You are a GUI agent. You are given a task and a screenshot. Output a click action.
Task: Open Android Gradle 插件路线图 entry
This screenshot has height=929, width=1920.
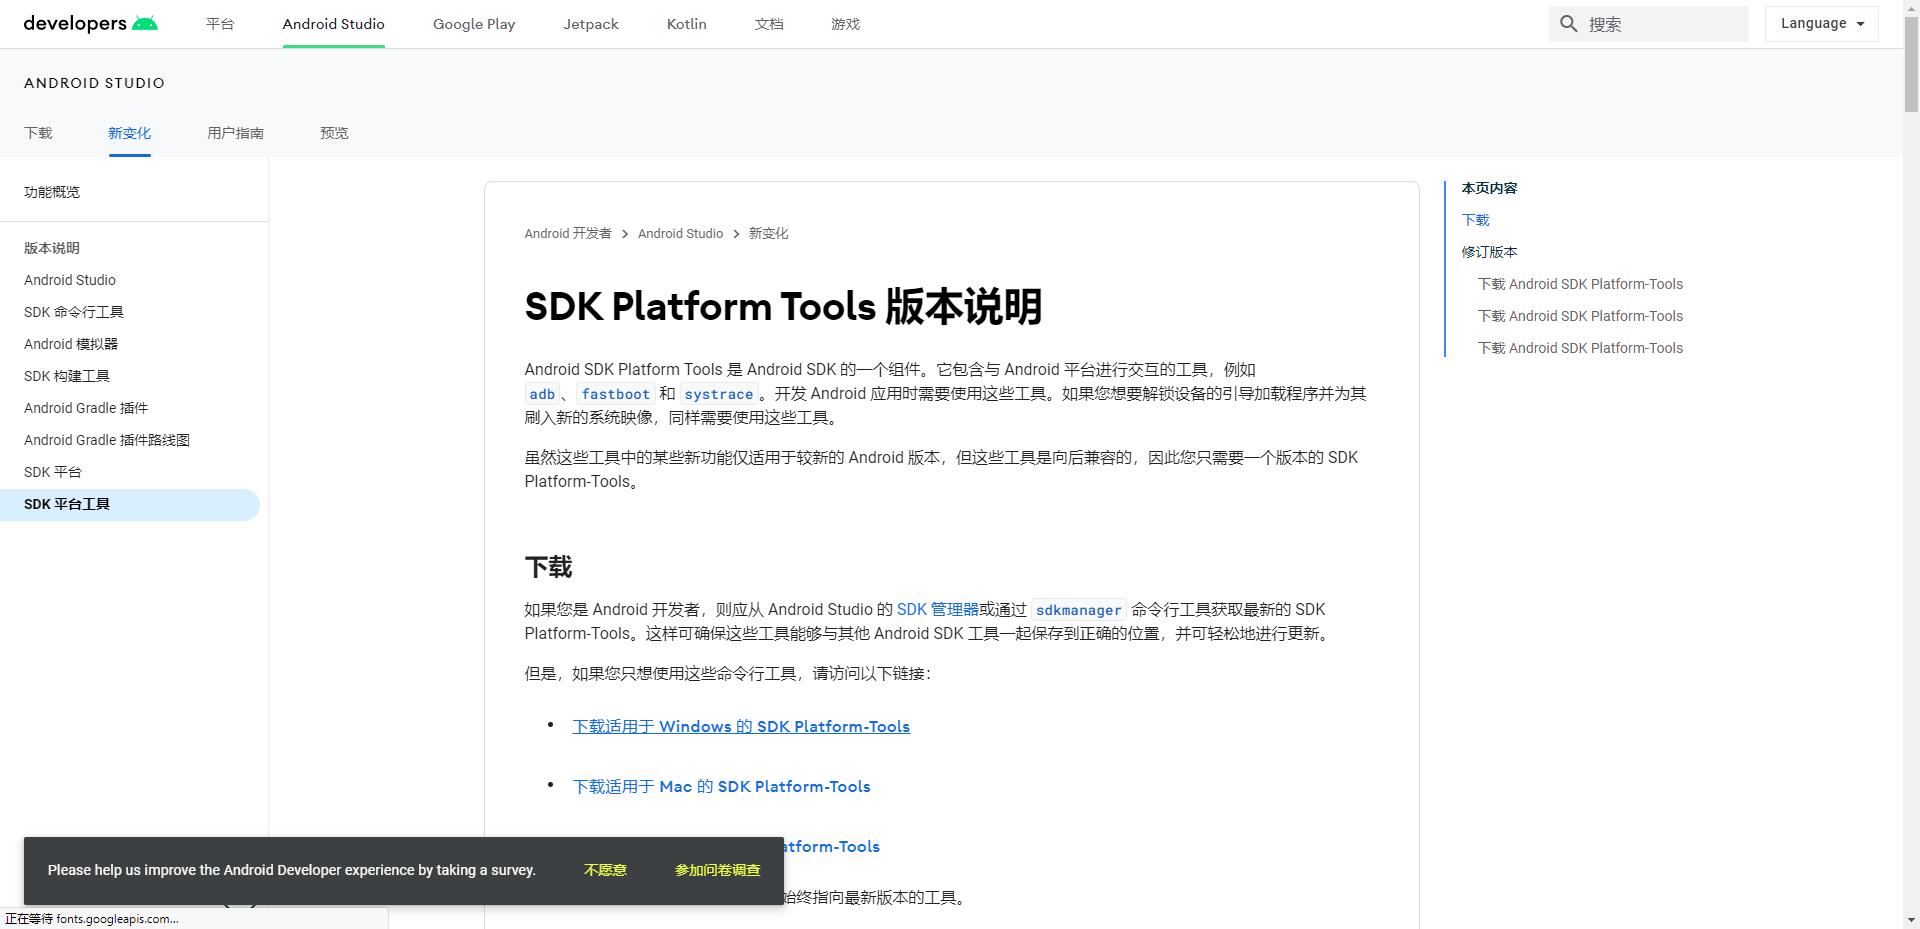[x=107, y=440]
